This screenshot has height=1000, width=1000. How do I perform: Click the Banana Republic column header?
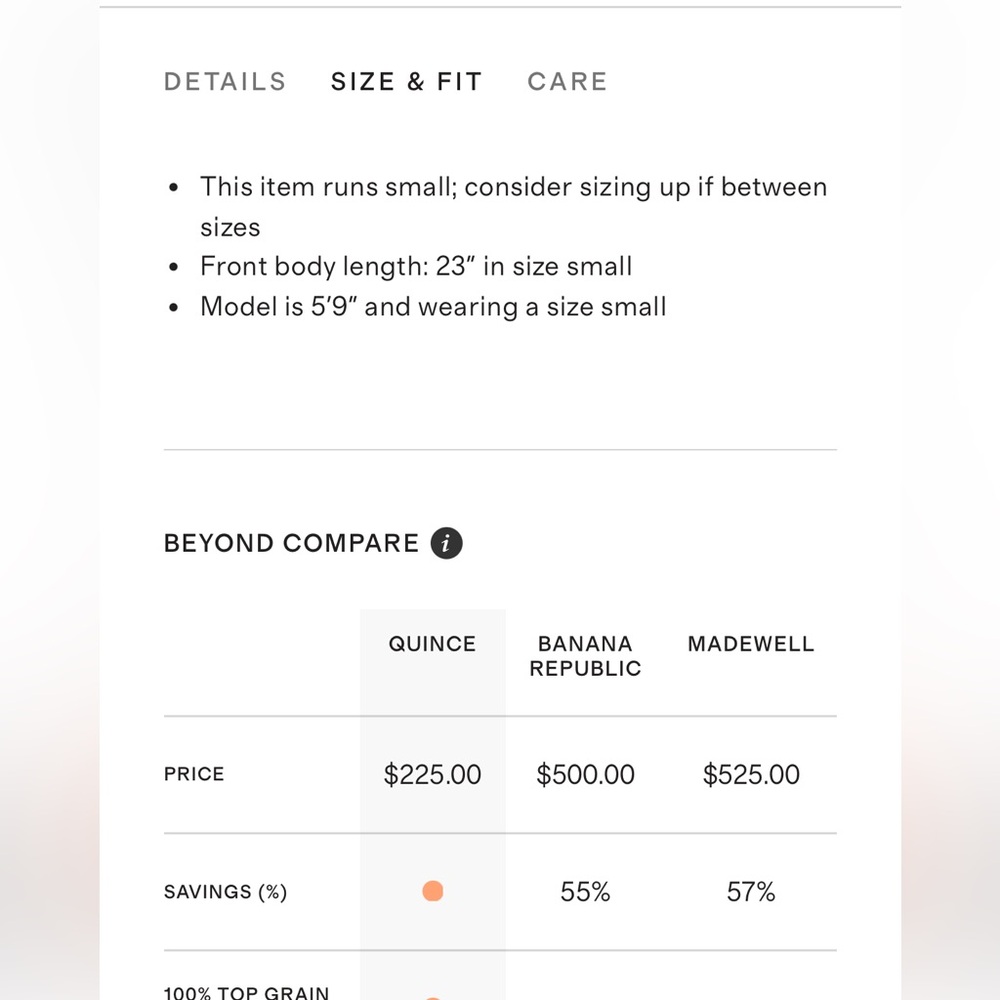coord(585,656)
